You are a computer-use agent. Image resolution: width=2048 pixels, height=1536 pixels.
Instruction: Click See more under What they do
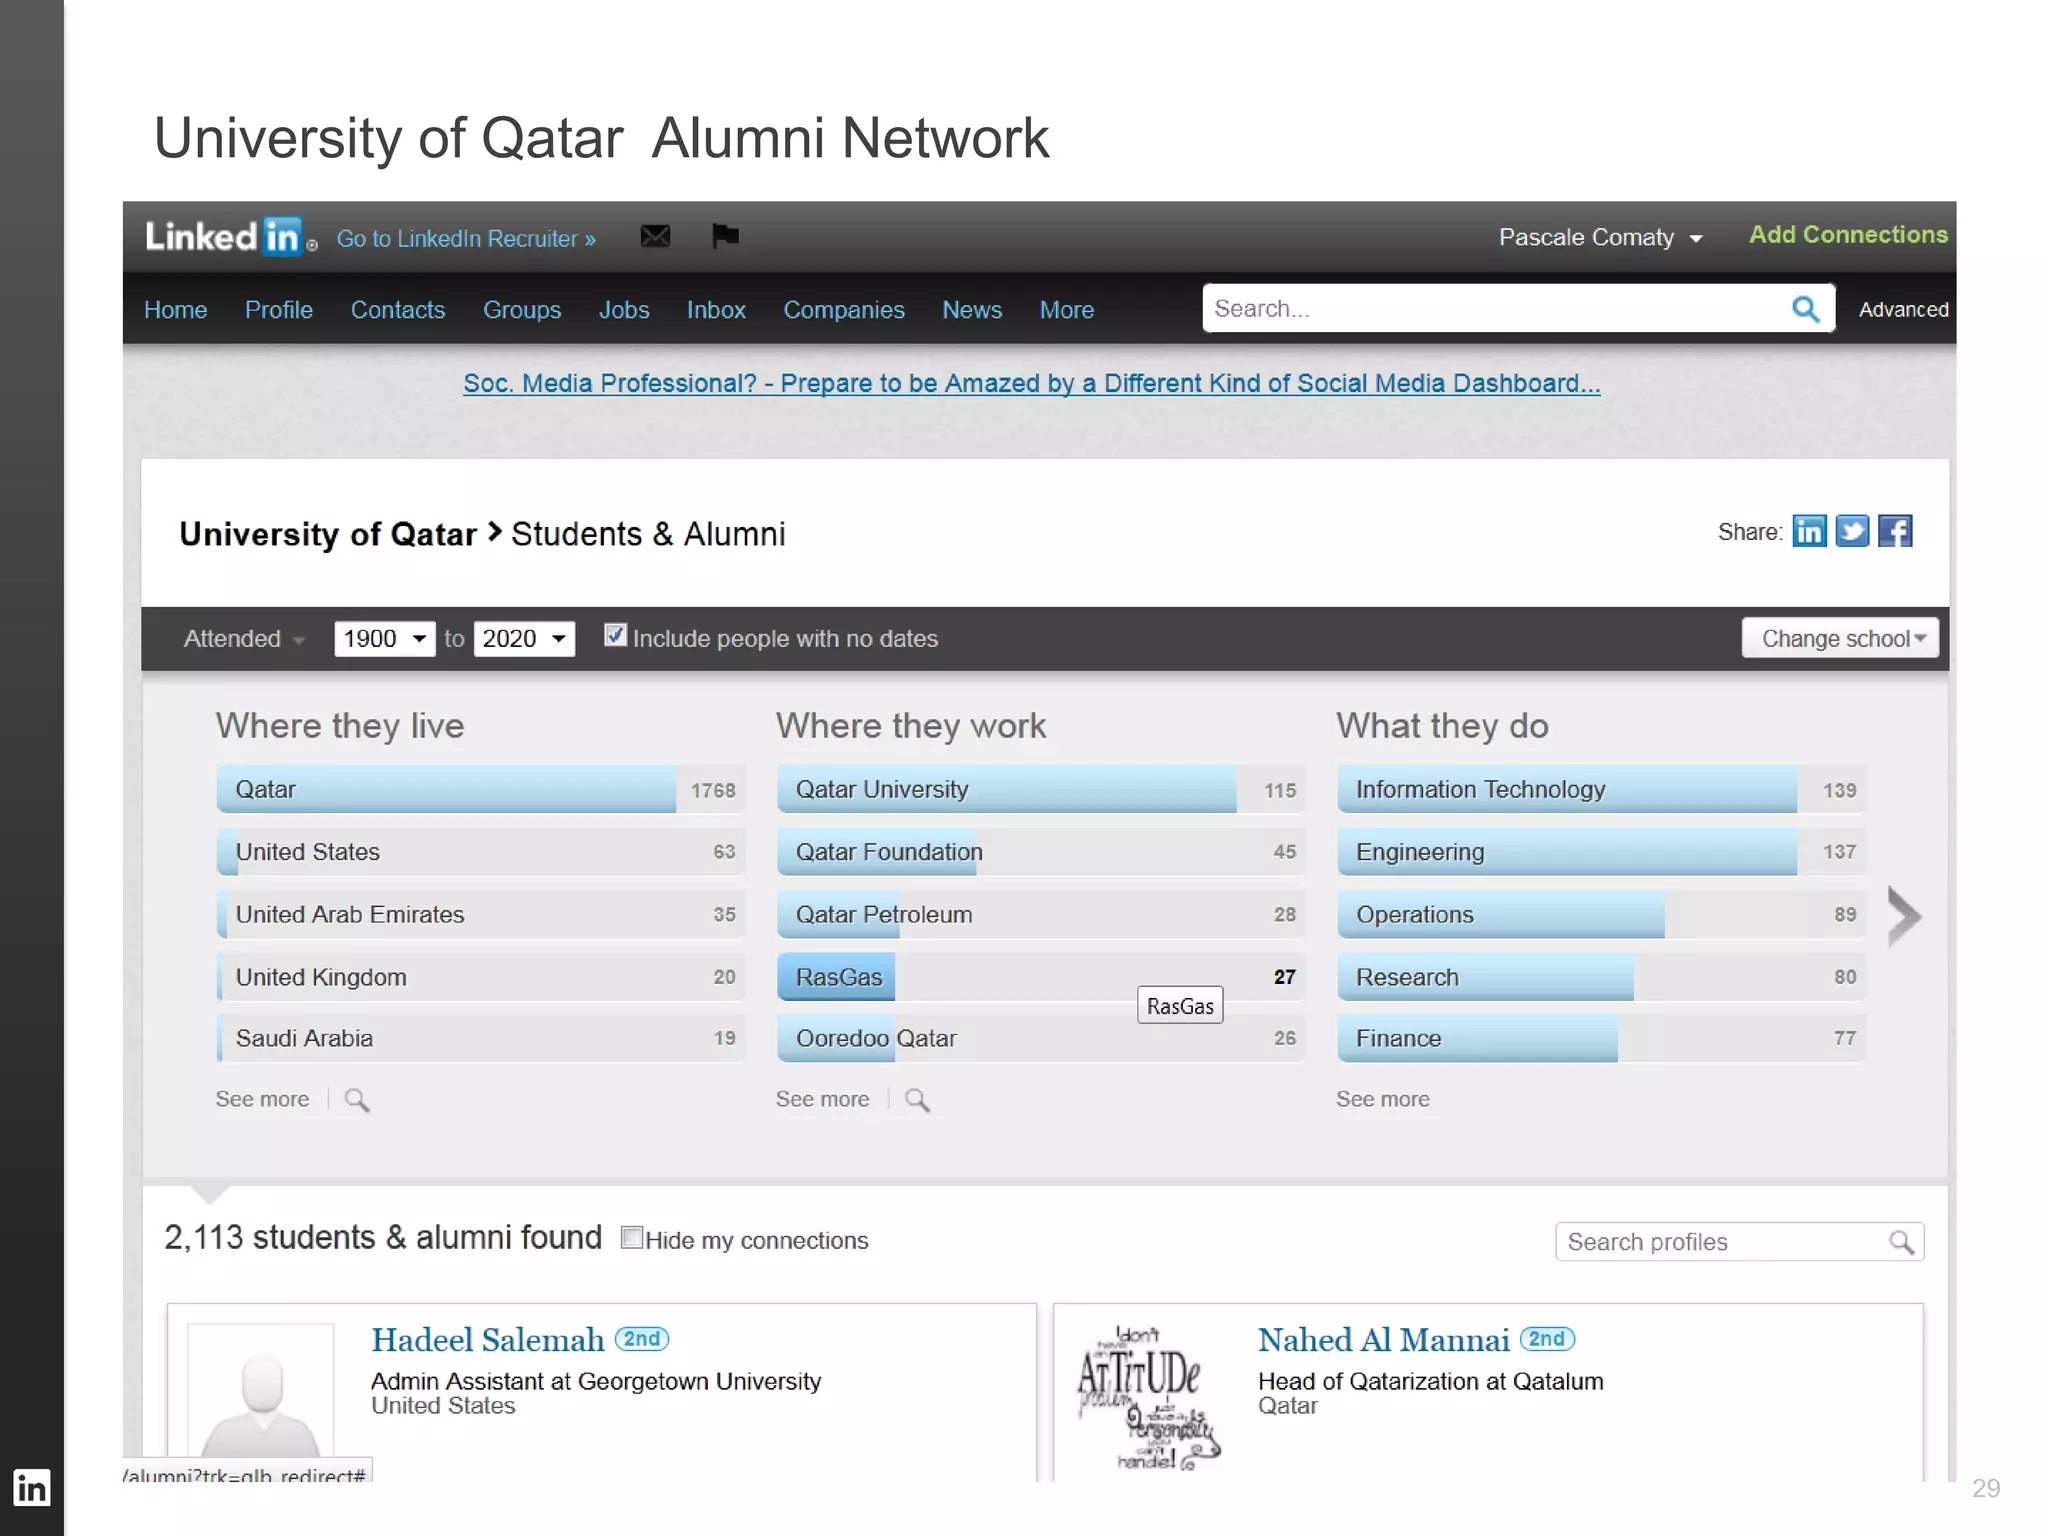tap(1382, 1099)
